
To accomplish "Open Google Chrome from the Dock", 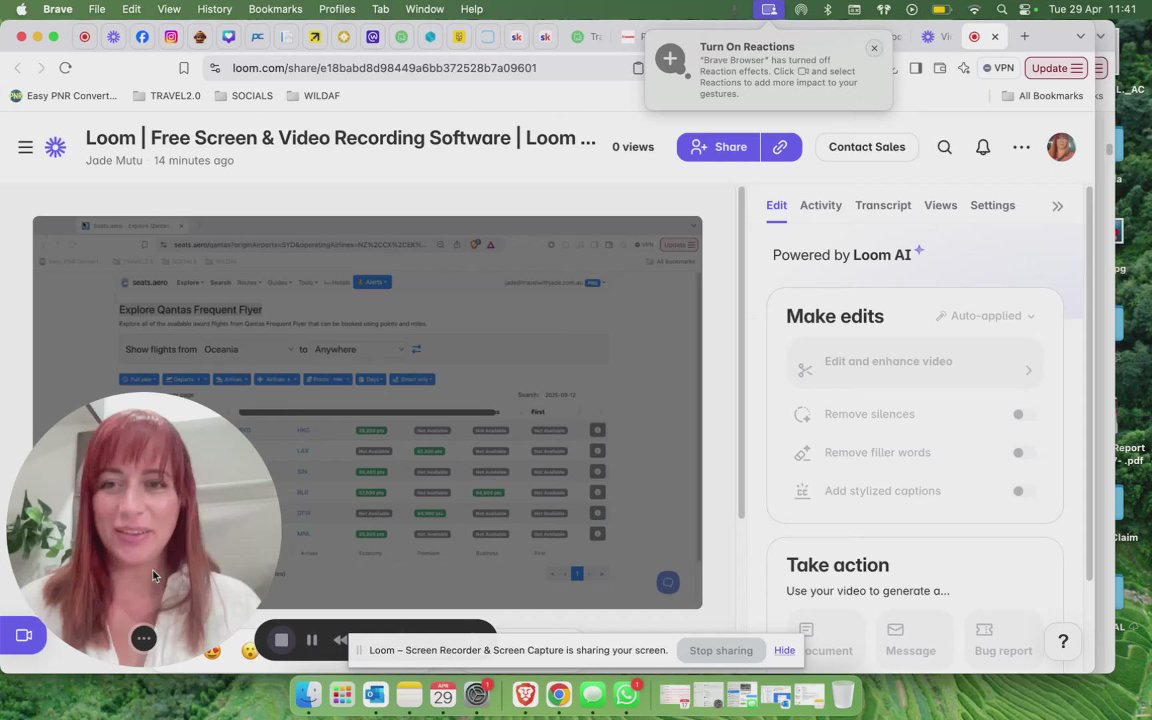I will (559, 694).
